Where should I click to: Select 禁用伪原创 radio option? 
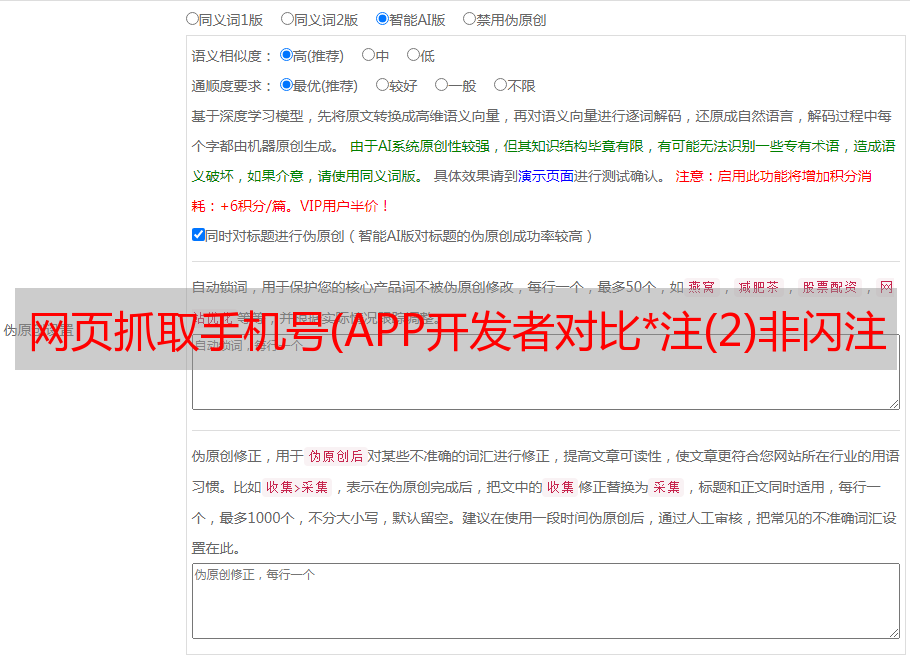coord(469,19)
